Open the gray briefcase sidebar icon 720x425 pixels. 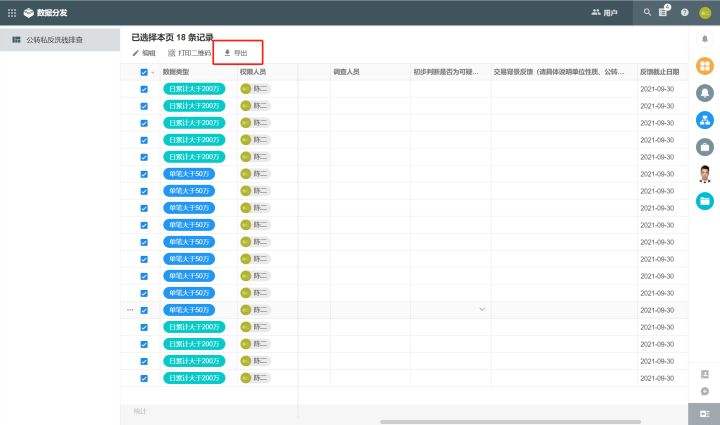705,147
